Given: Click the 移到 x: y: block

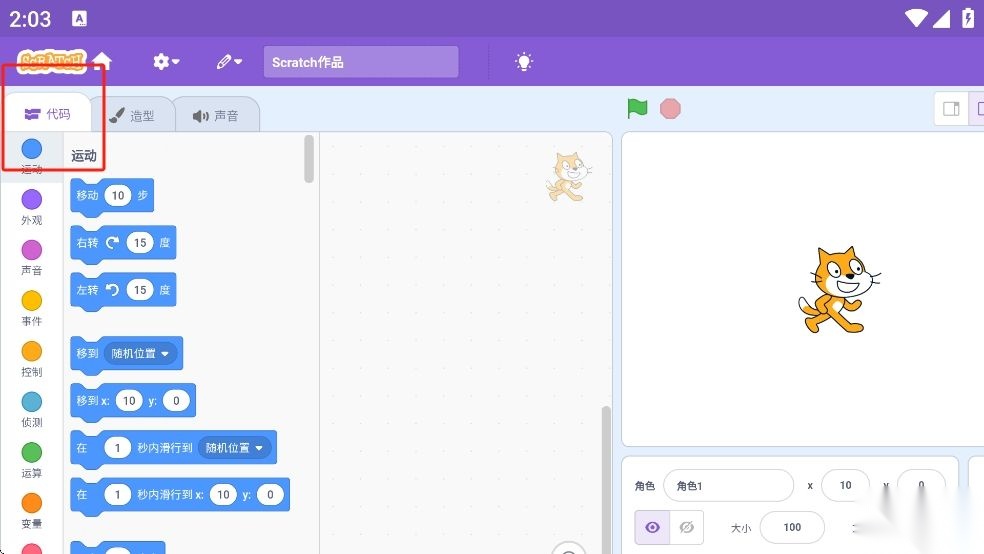Looking at the screenshot, I should pyautogui.click(x=133, y=402).
